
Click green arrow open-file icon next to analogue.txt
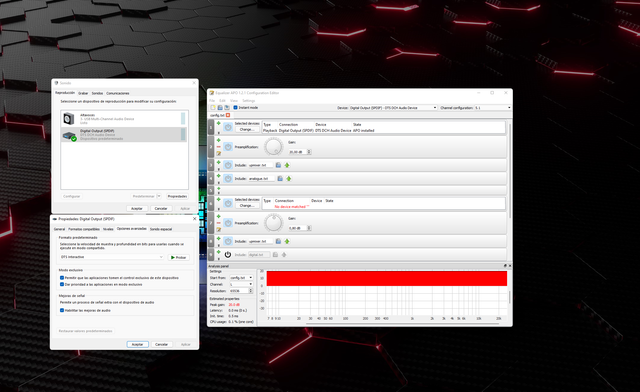289,178
